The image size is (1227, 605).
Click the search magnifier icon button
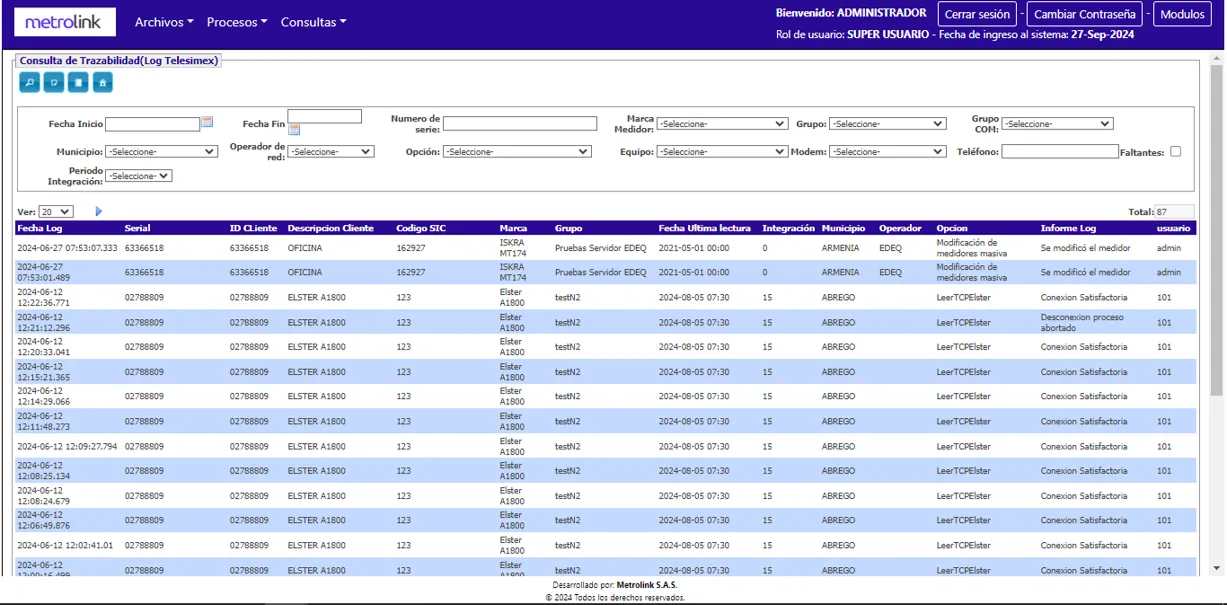click(x=29, y=83)
